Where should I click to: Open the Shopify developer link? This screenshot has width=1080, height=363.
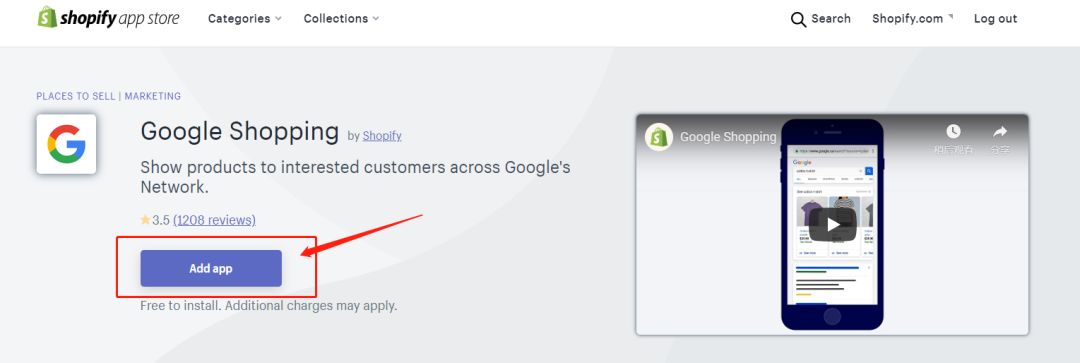pos(382,136)
